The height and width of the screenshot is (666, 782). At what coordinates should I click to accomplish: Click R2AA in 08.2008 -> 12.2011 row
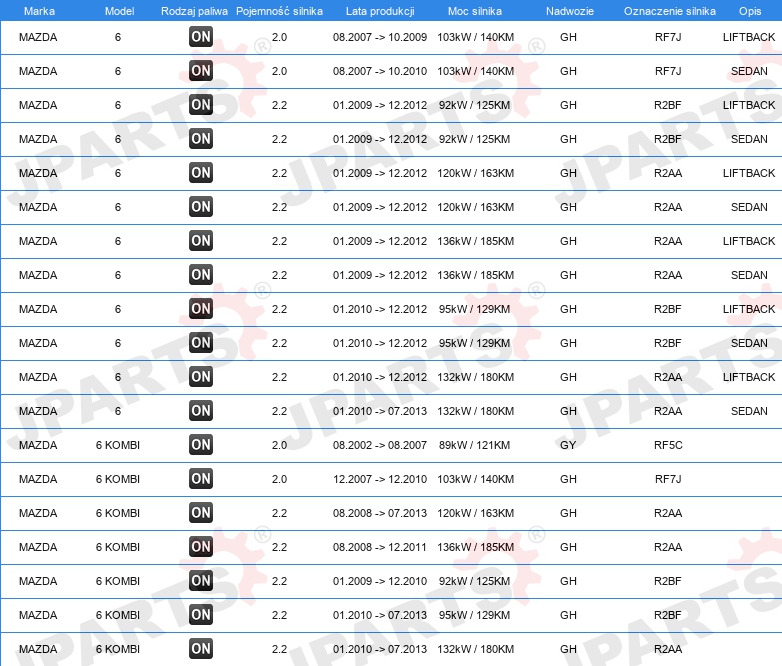668,547
